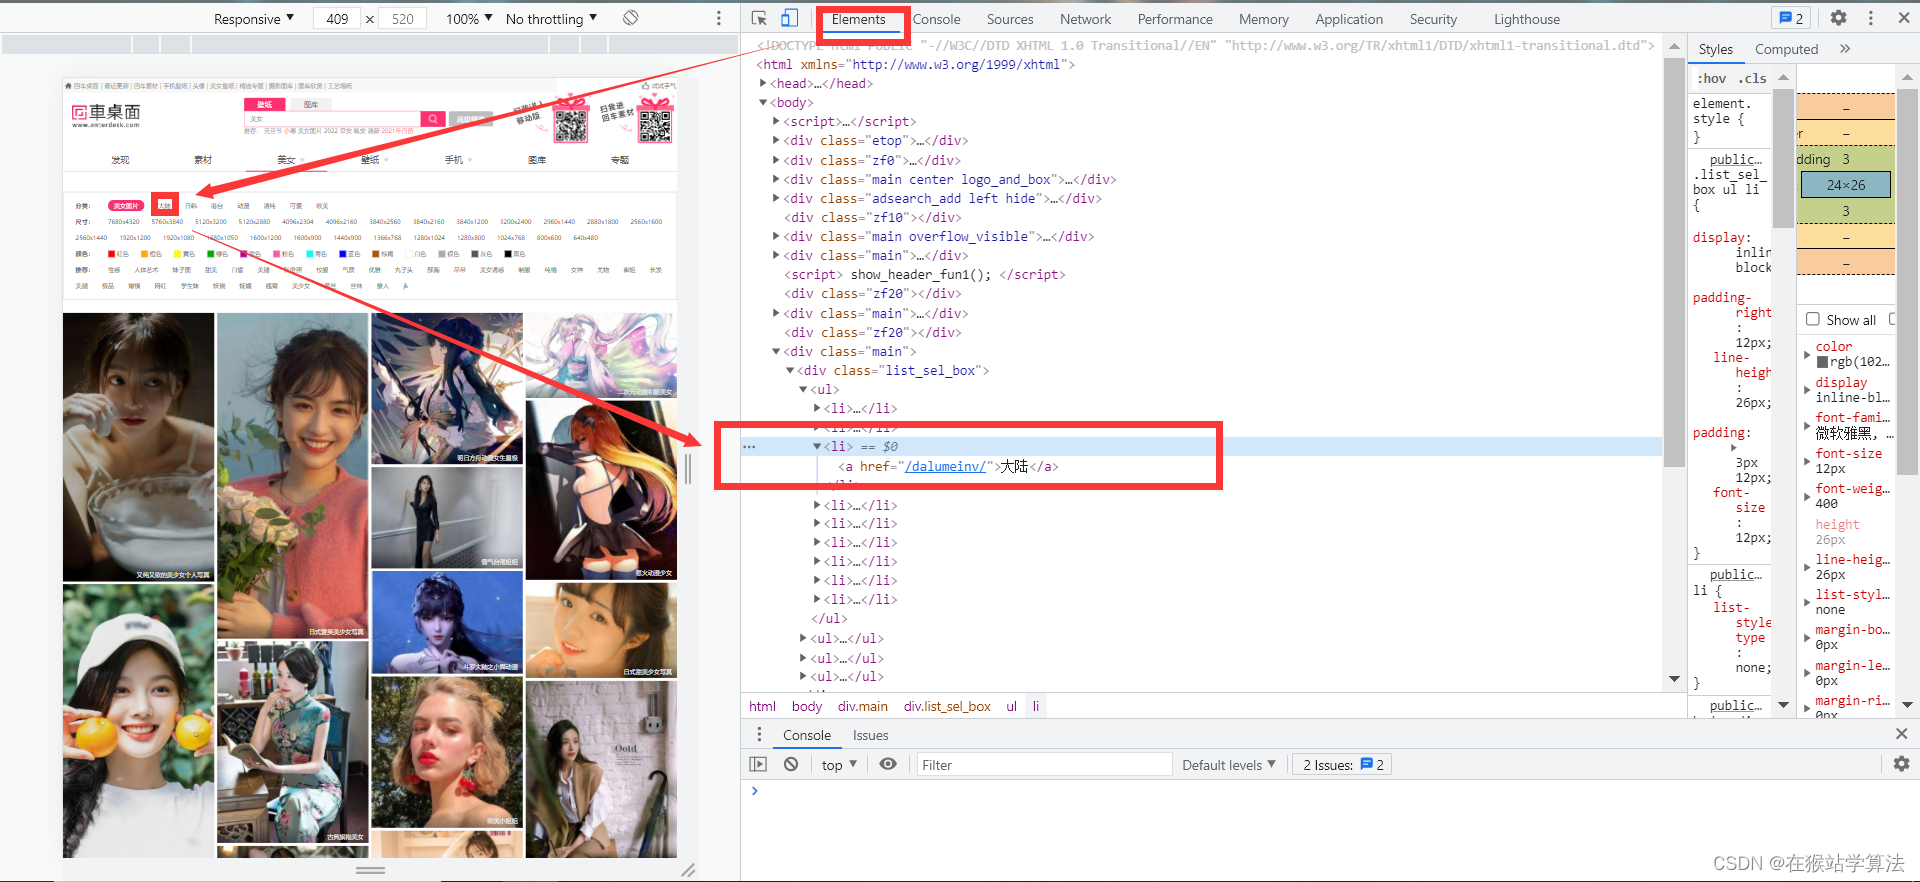This screenshot has width=1920, height=882.
Task: Toggle the device toolbar icon
Action: pos(789,18)
